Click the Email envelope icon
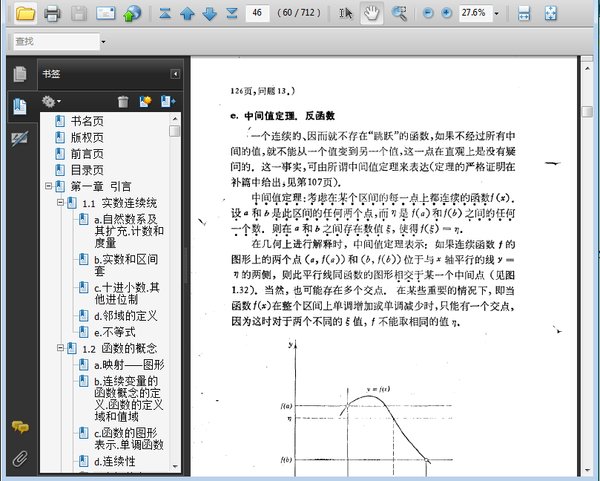This screenshot has width=600, height=481. [x=106, y=13]
